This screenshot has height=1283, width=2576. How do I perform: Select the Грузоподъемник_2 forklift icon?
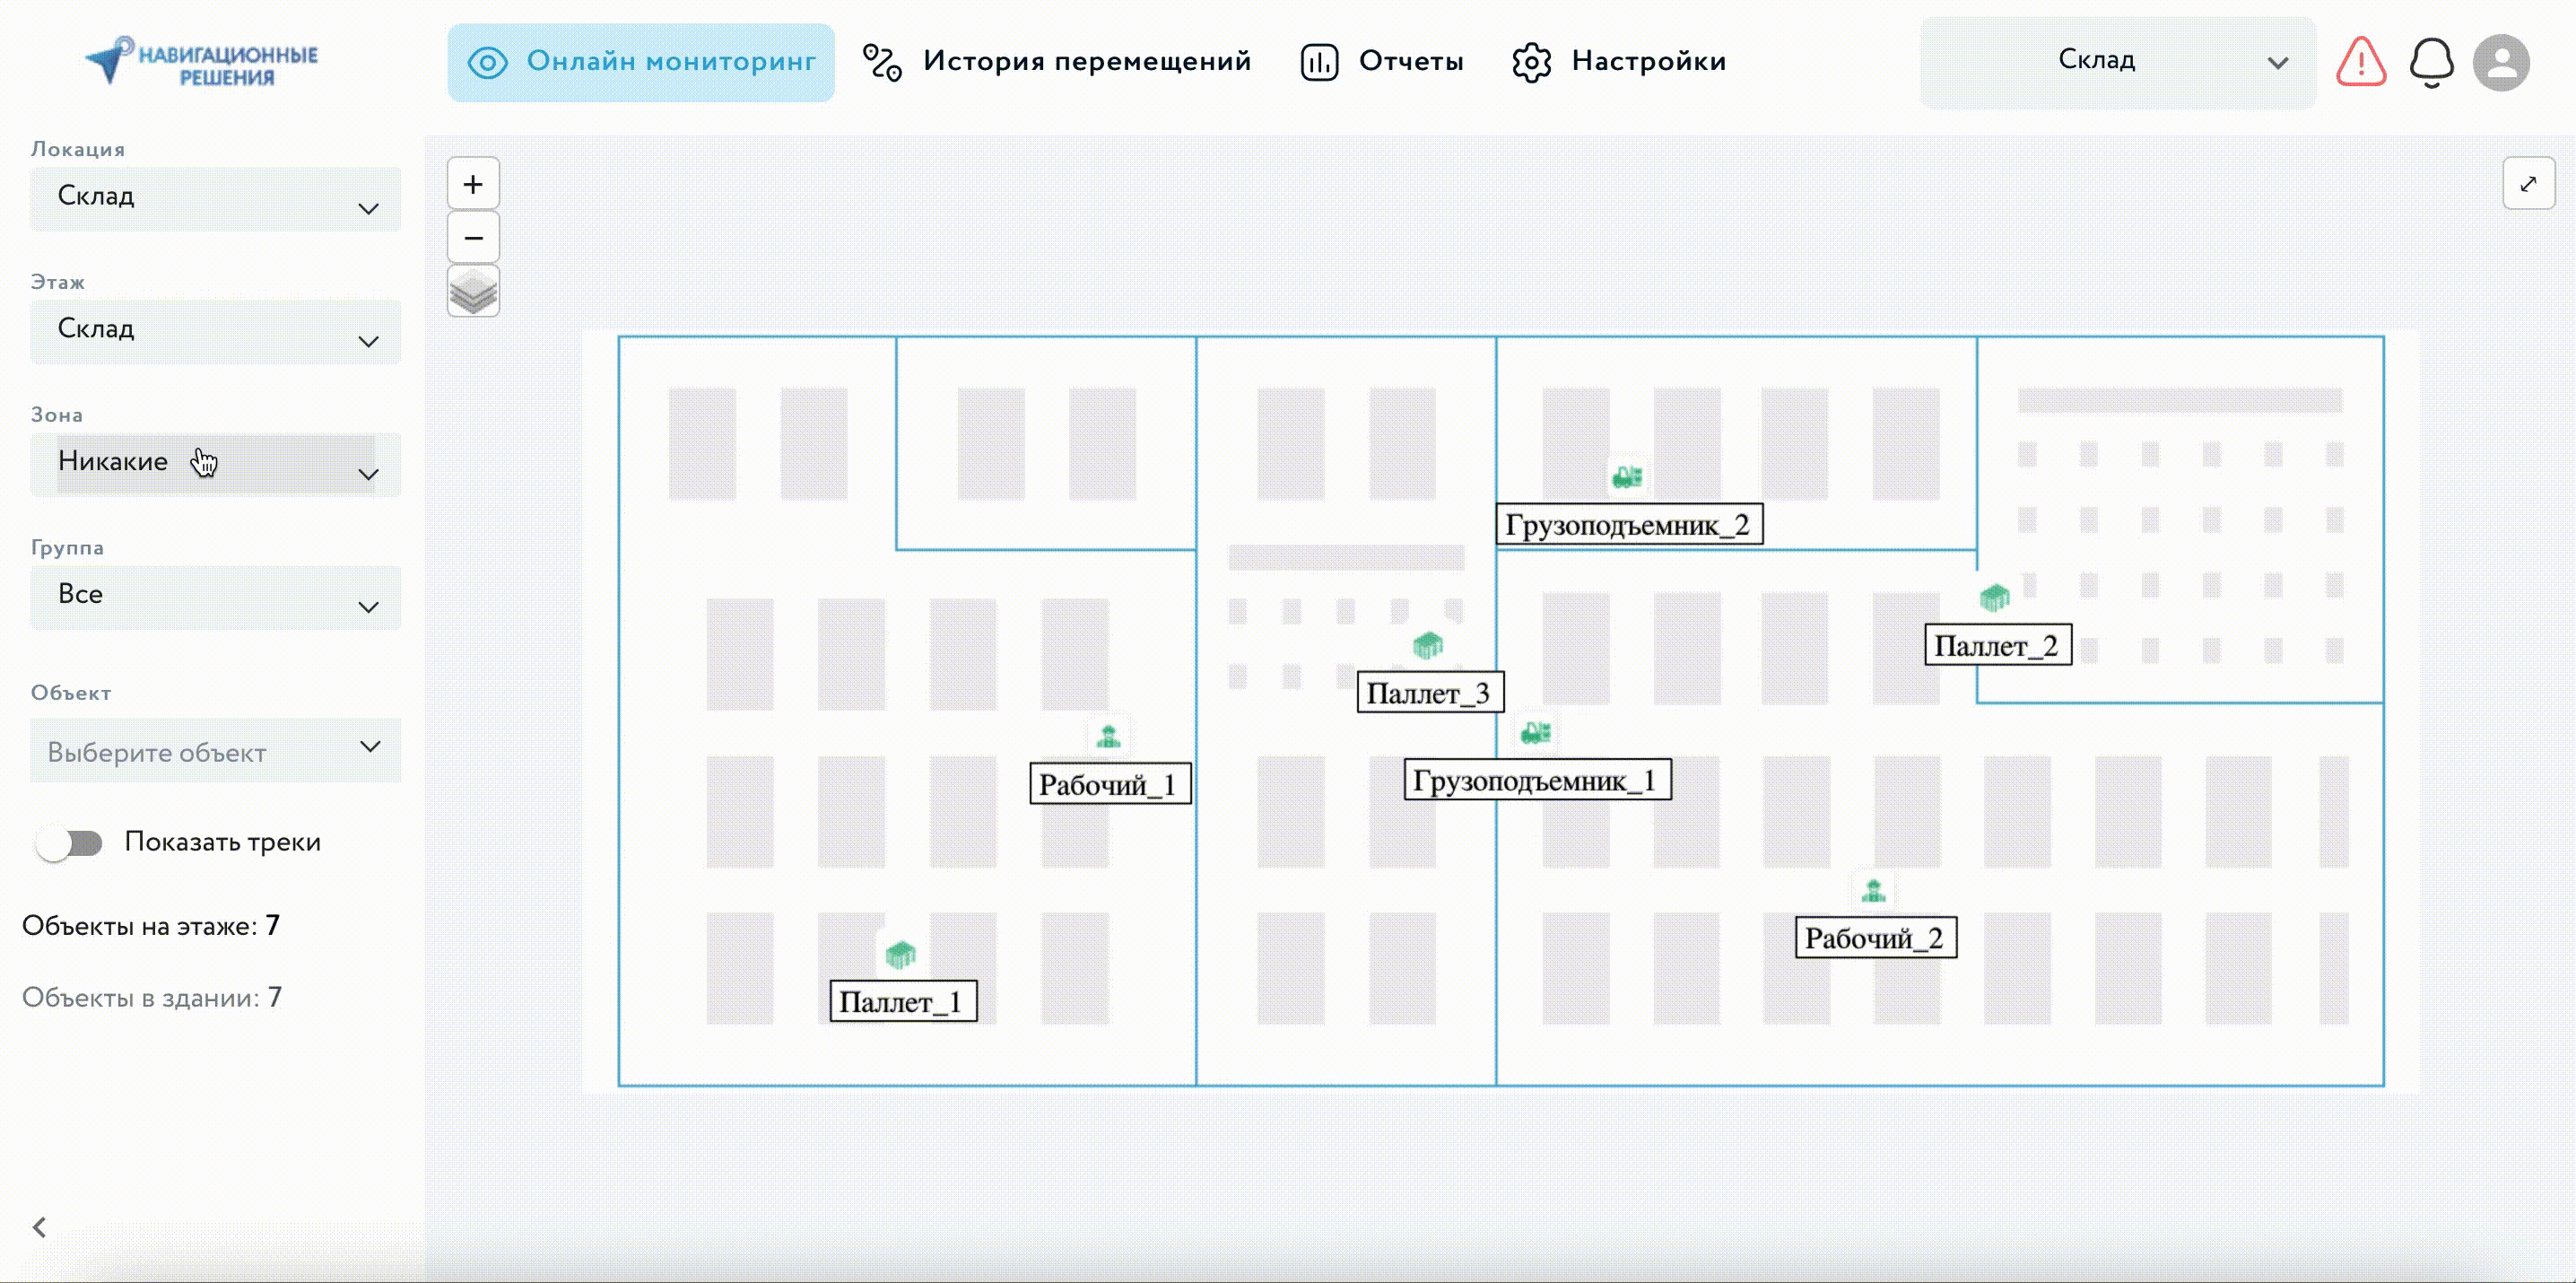click(1628, 477)
